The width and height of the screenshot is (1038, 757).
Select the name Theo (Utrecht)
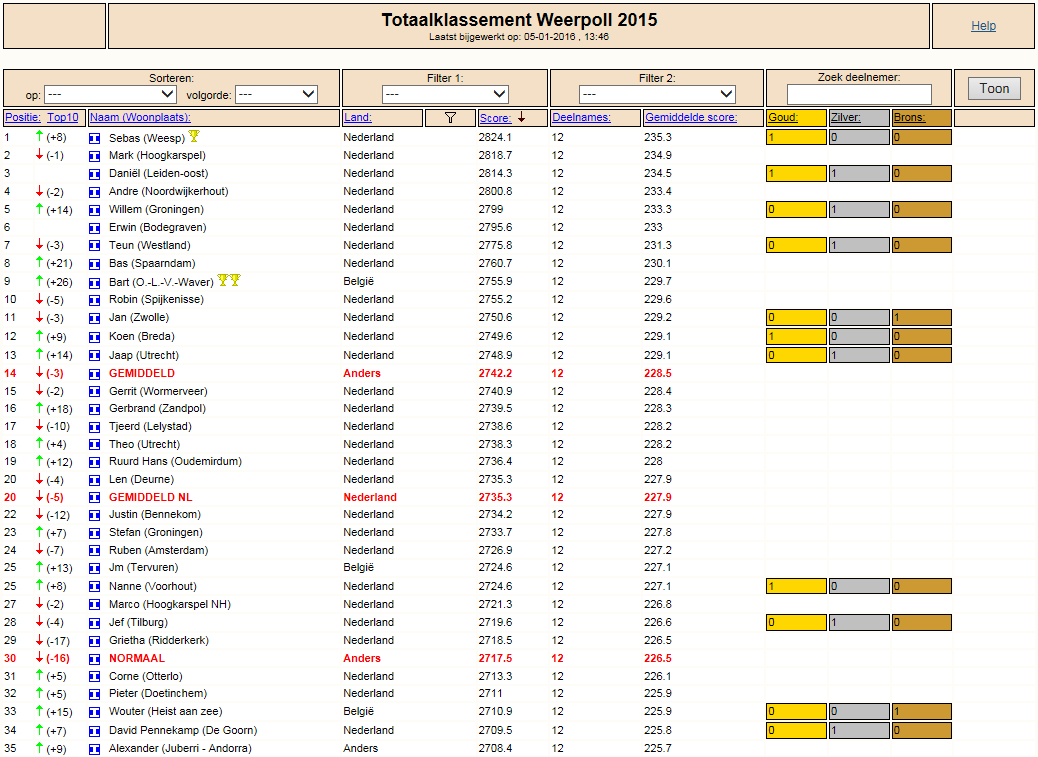click(x=144, y=445)
